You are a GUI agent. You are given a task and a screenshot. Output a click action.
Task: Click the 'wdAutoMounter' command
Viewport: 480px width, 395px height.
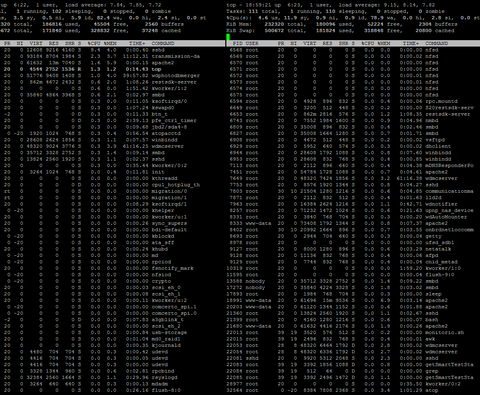pyautogui.click(x=446, y=217)
